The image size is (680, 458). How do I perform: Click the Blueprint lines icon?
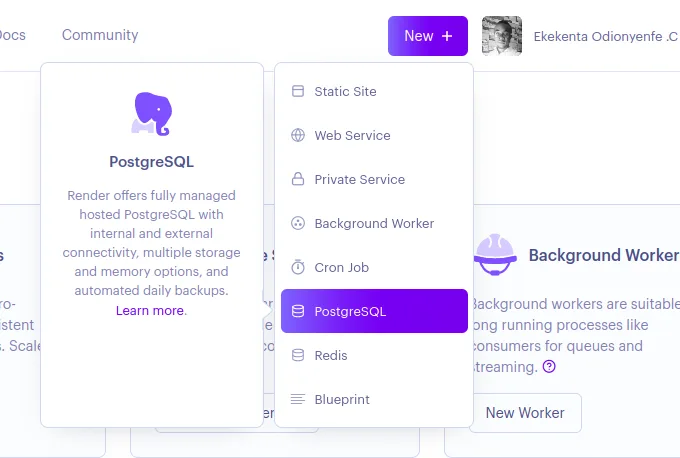[298, 399]
